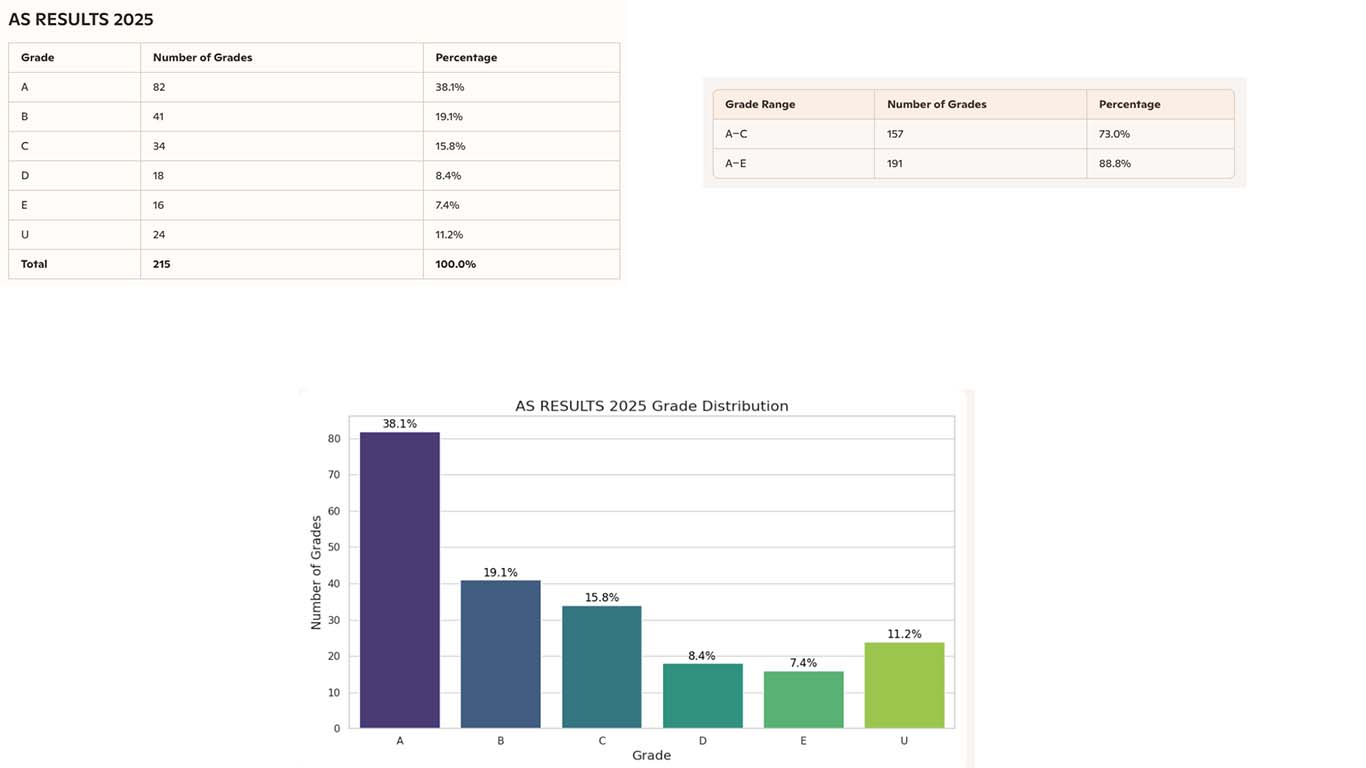Select the grade D bar in chart
The width and height of the screenshot is (1366, 768).
pyautogui.click(x=702, y=696)
